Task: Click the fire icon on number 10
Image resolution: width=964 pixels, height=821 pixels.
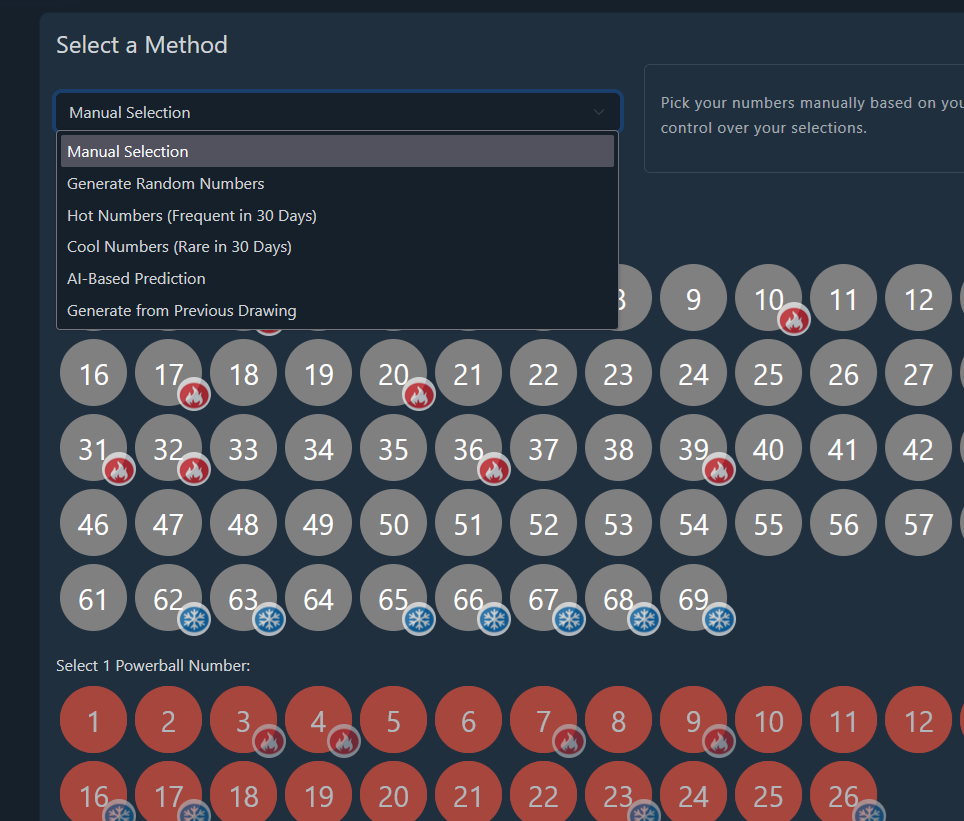Action: tap(794, 320)
